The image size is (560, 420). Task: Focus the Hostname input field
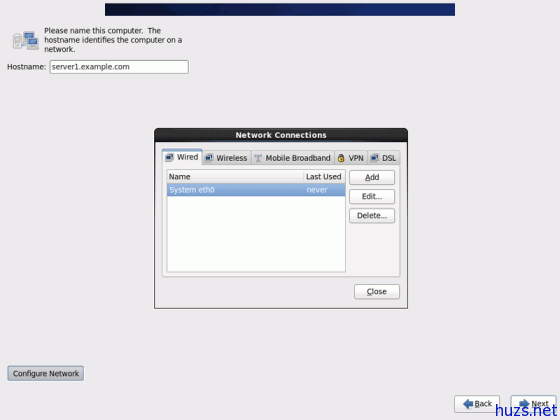tap(119, 67)
